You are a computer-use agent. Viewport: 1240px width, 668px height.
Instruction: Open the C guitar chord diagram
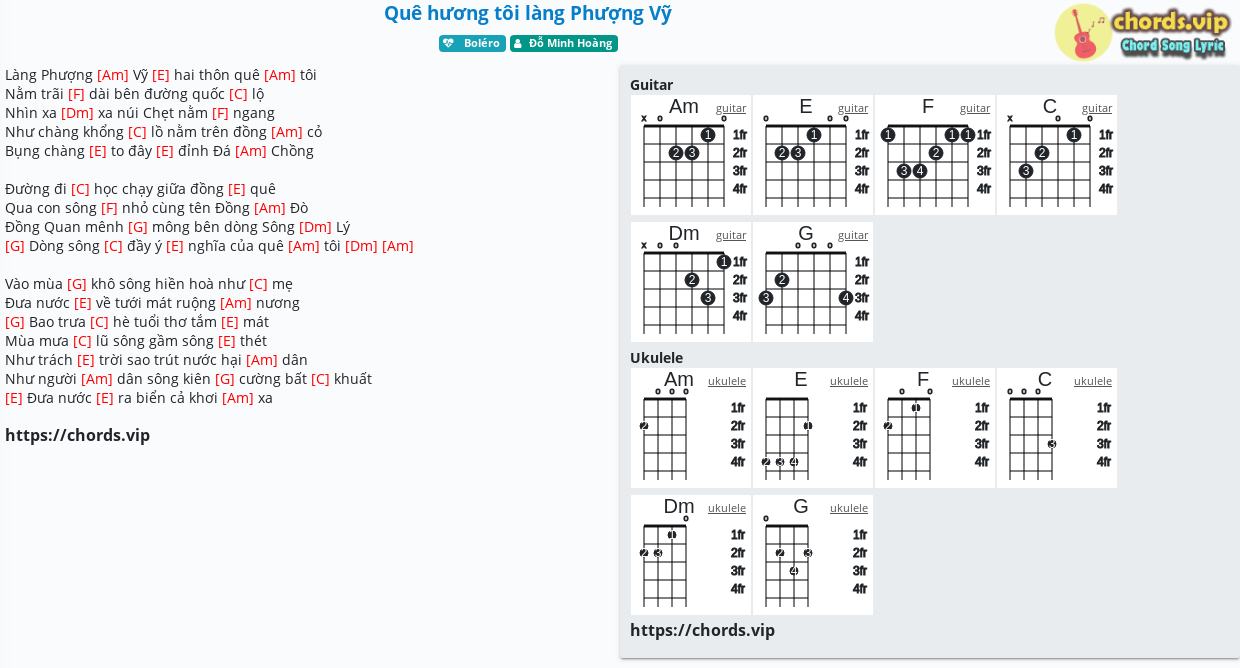pos(1057,160)
